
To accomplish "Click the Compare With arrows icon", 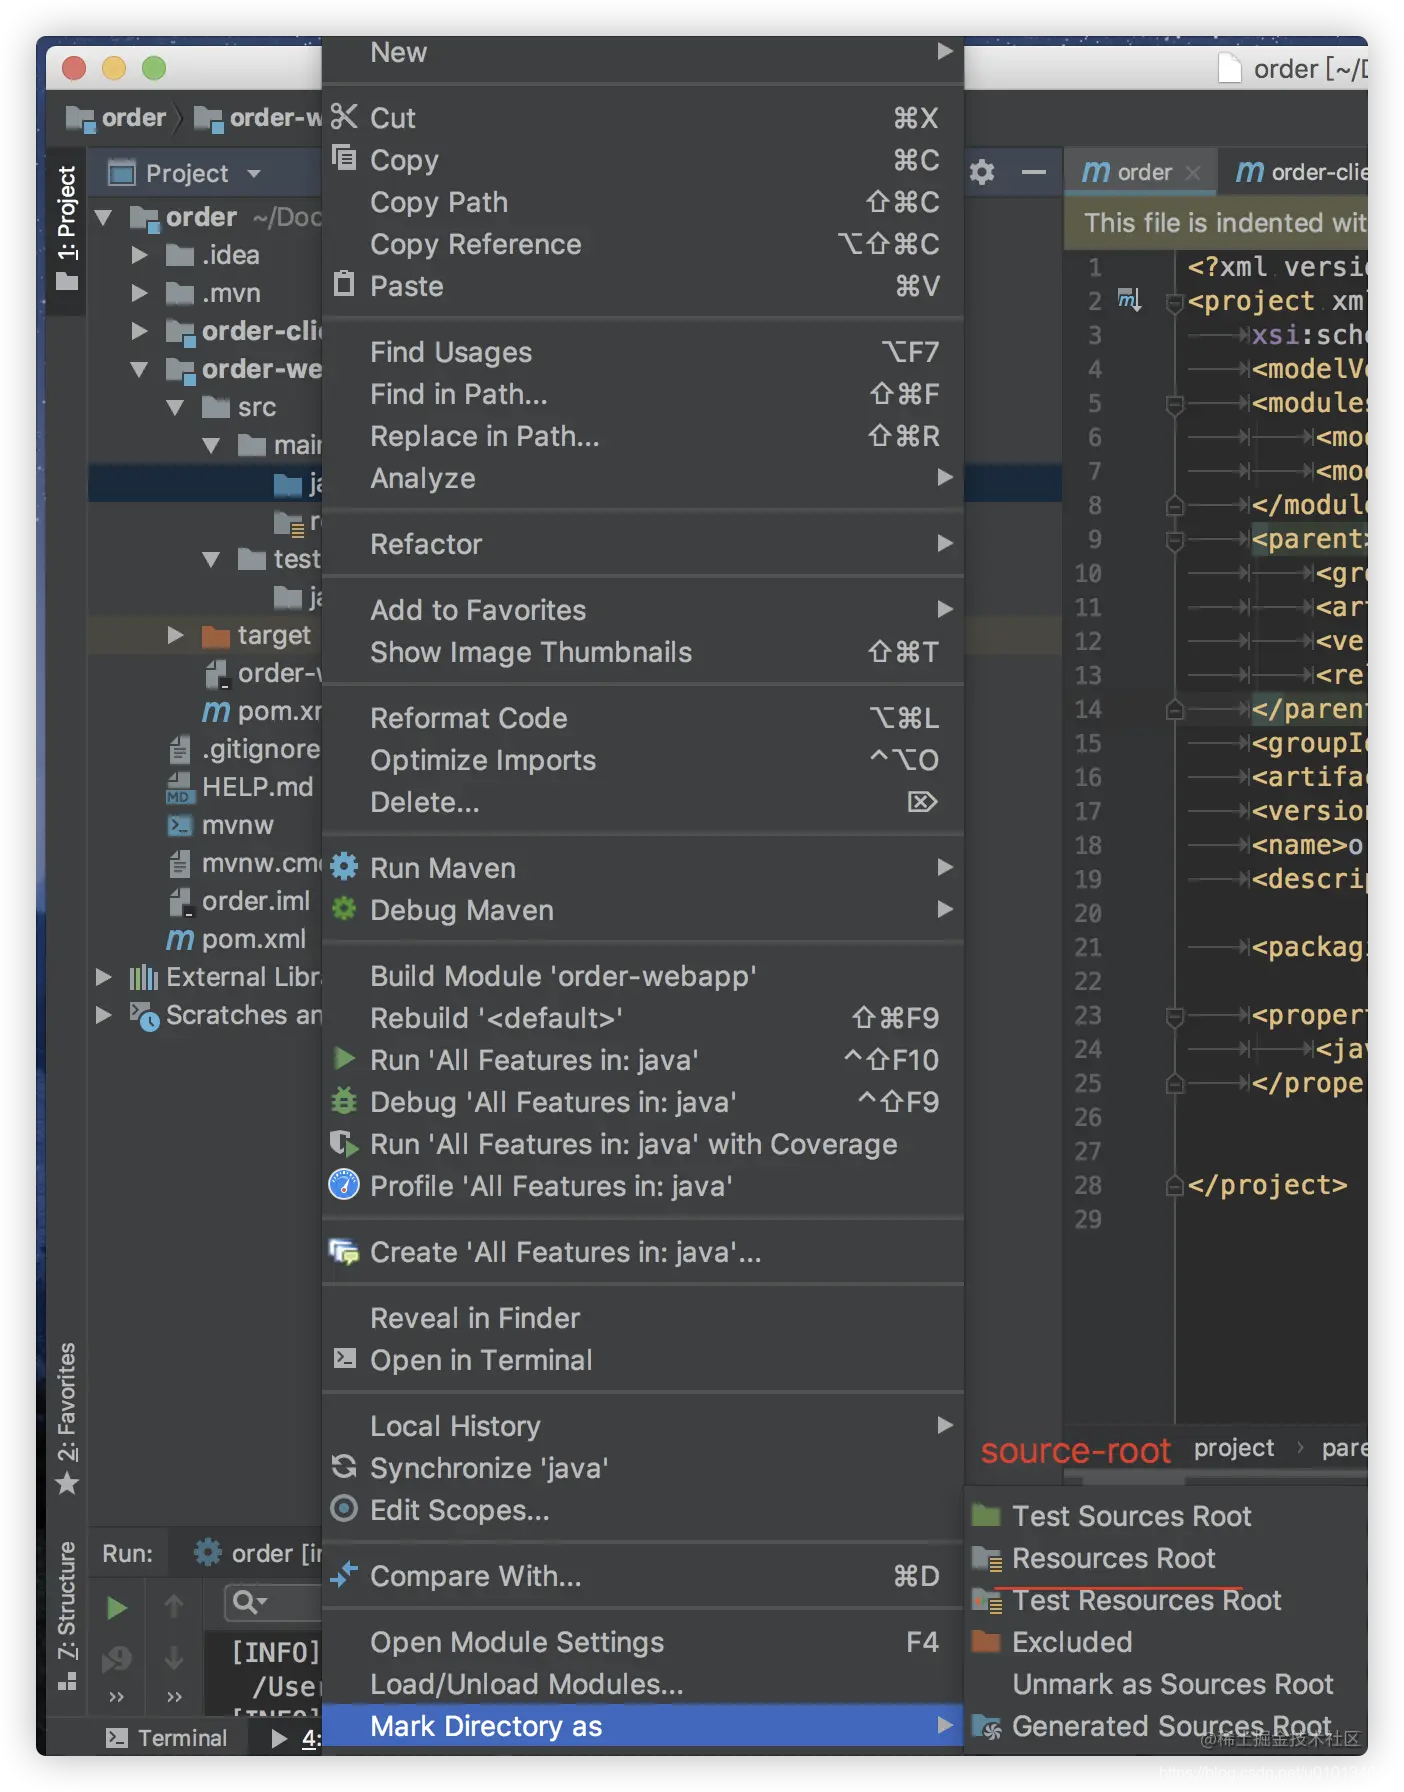I will tap(344, 1574).
